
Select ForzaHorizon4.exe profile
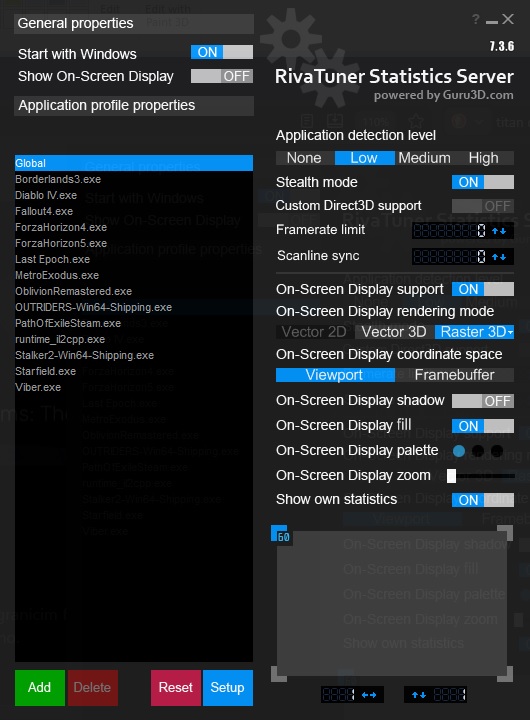(134, 227)
